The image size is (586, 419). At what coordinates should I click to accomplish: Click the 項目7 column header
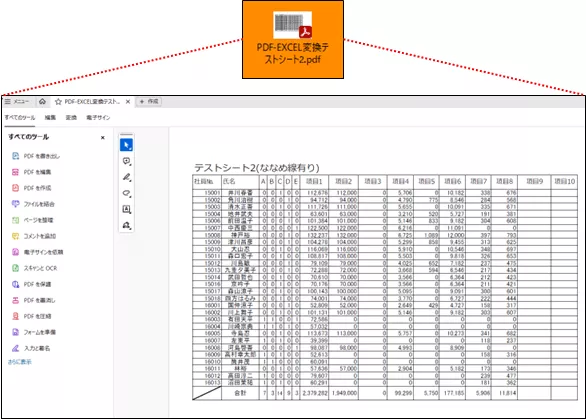coord(478,181)
